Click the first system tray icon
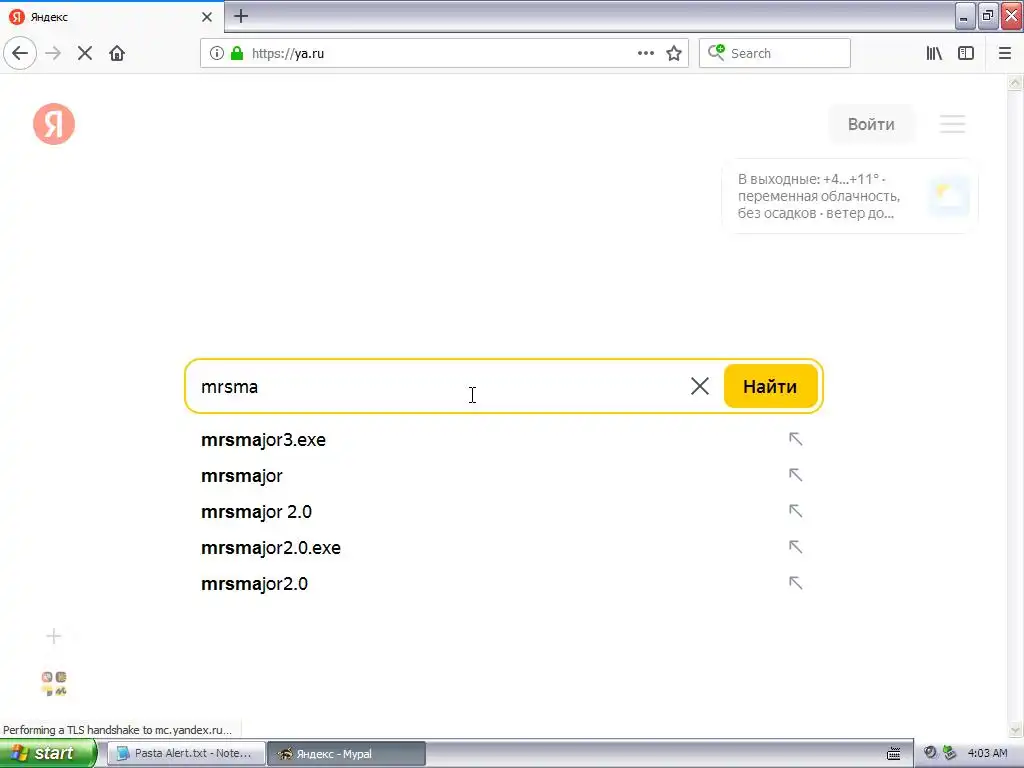The height and width of the screenshot is (768, 1024). [930, 752]
